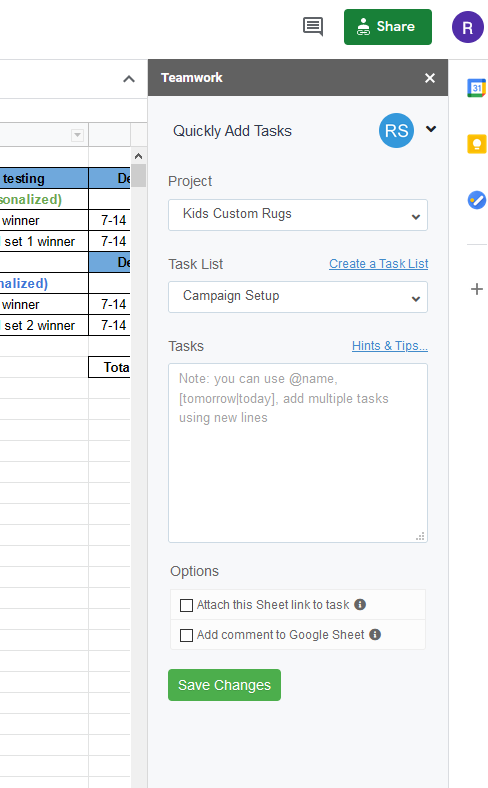Open Google Tasks side panel icon
Image resolution: width=488 pixels, height=788 pixels.
[x=476, y=200]
